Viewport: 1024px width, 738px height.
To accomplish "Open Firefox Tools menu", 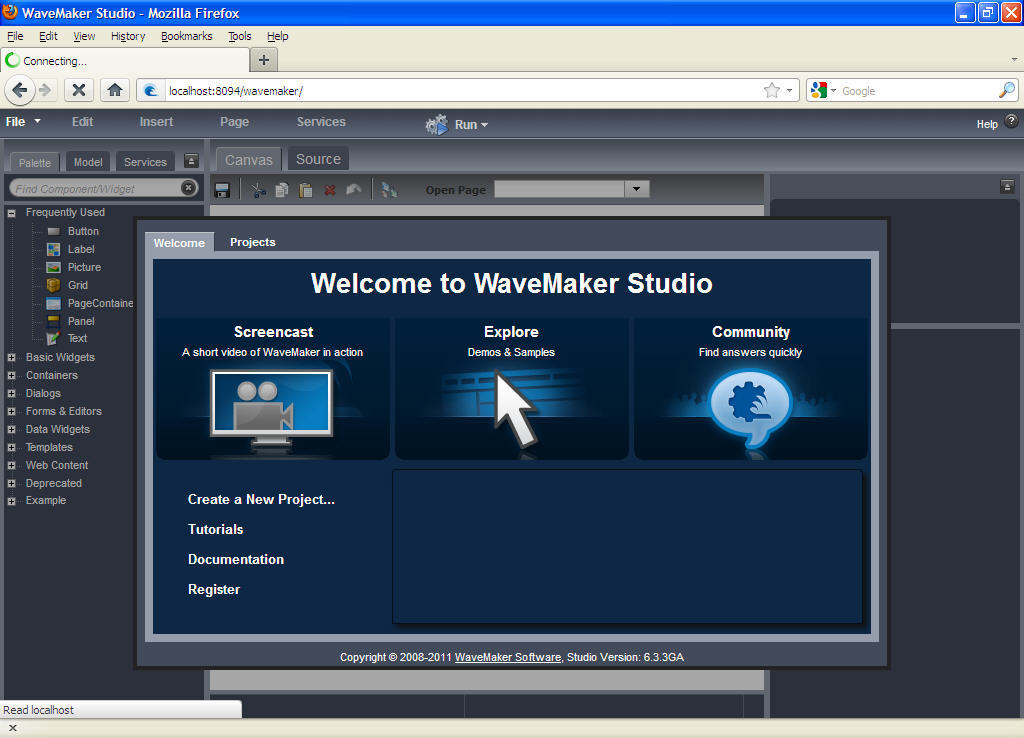I will (x=239, y=36).
